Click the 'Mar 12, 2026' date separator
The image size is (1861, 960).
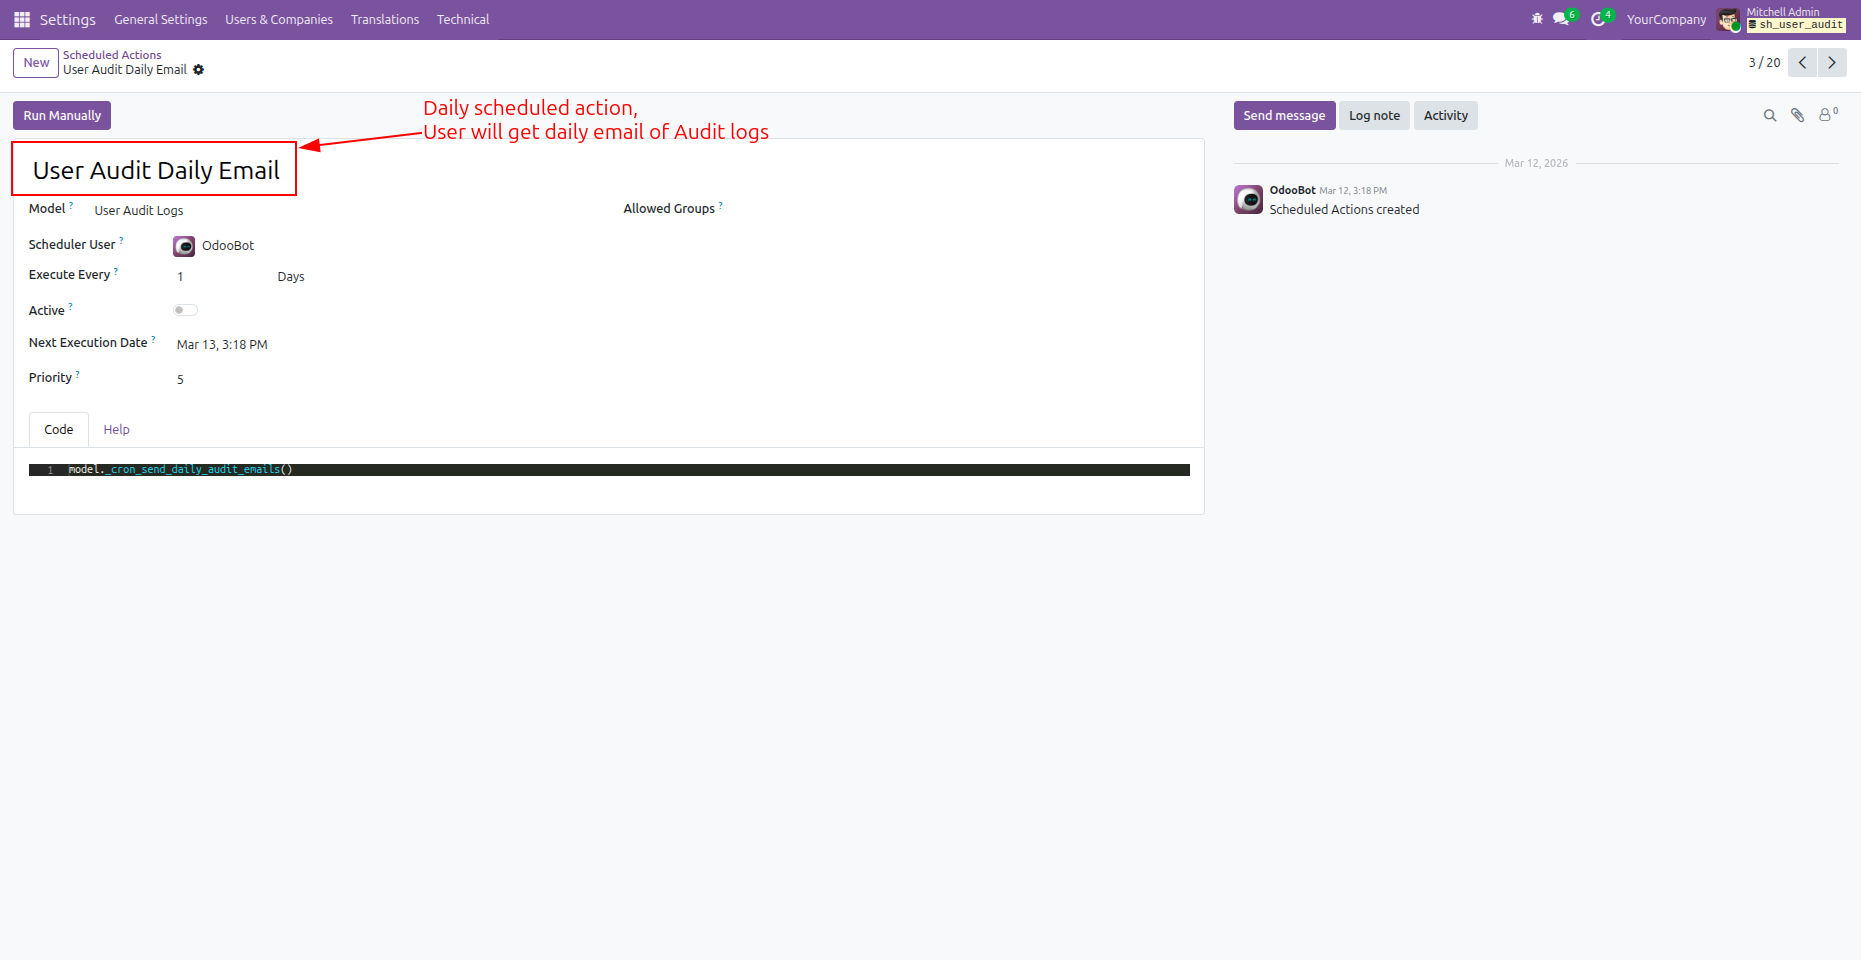pyautogui.click(x=1536, y=163)
